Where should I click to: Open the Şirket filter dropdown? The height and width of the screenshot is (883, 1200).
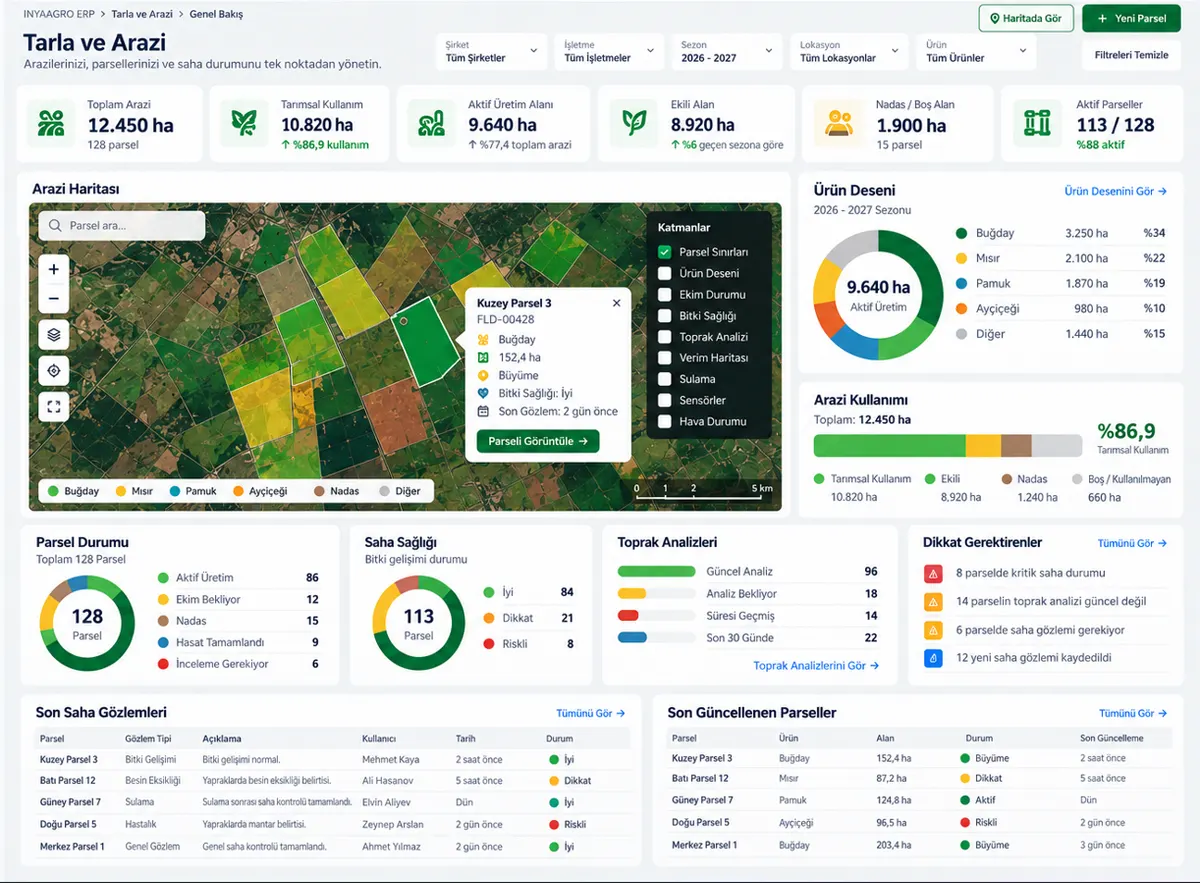point(491,52)
